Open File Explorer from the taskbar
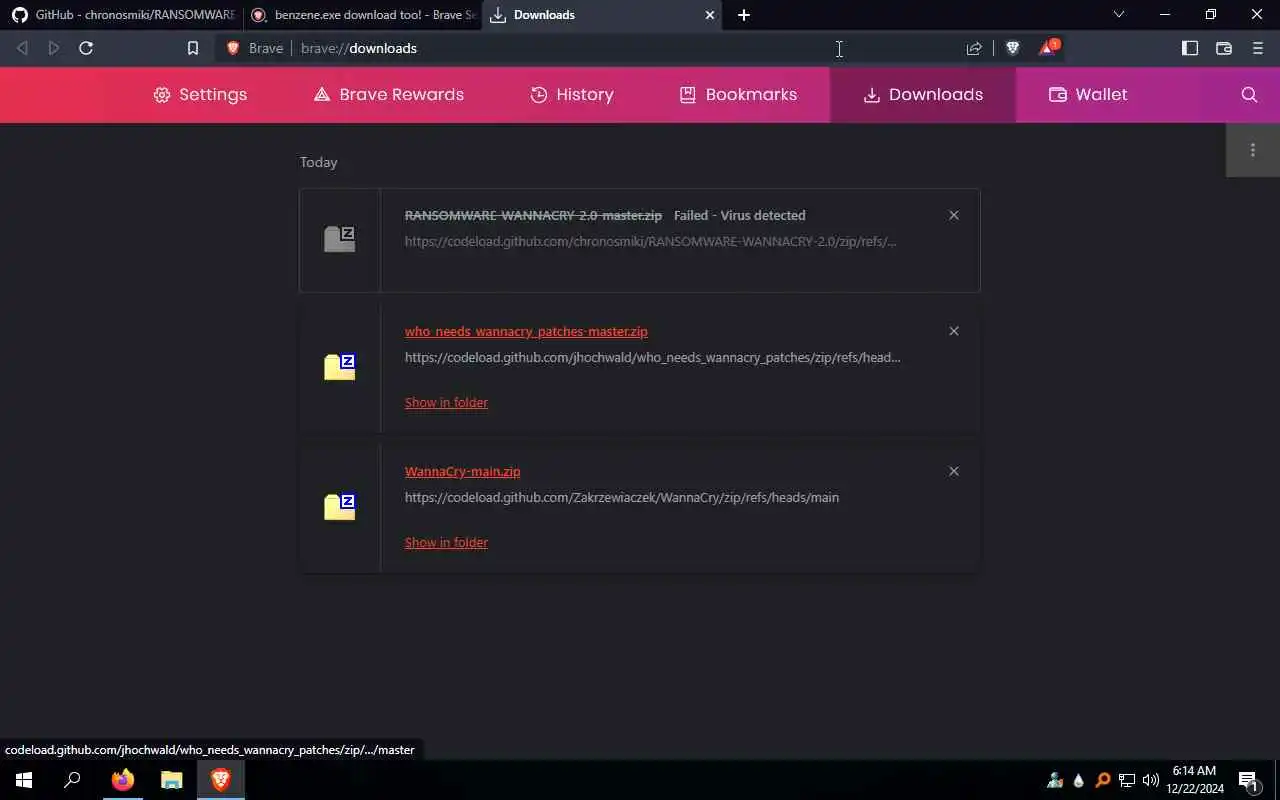Image resolution: width=1280 pixels, height=800 pixels. pos(172,780)
